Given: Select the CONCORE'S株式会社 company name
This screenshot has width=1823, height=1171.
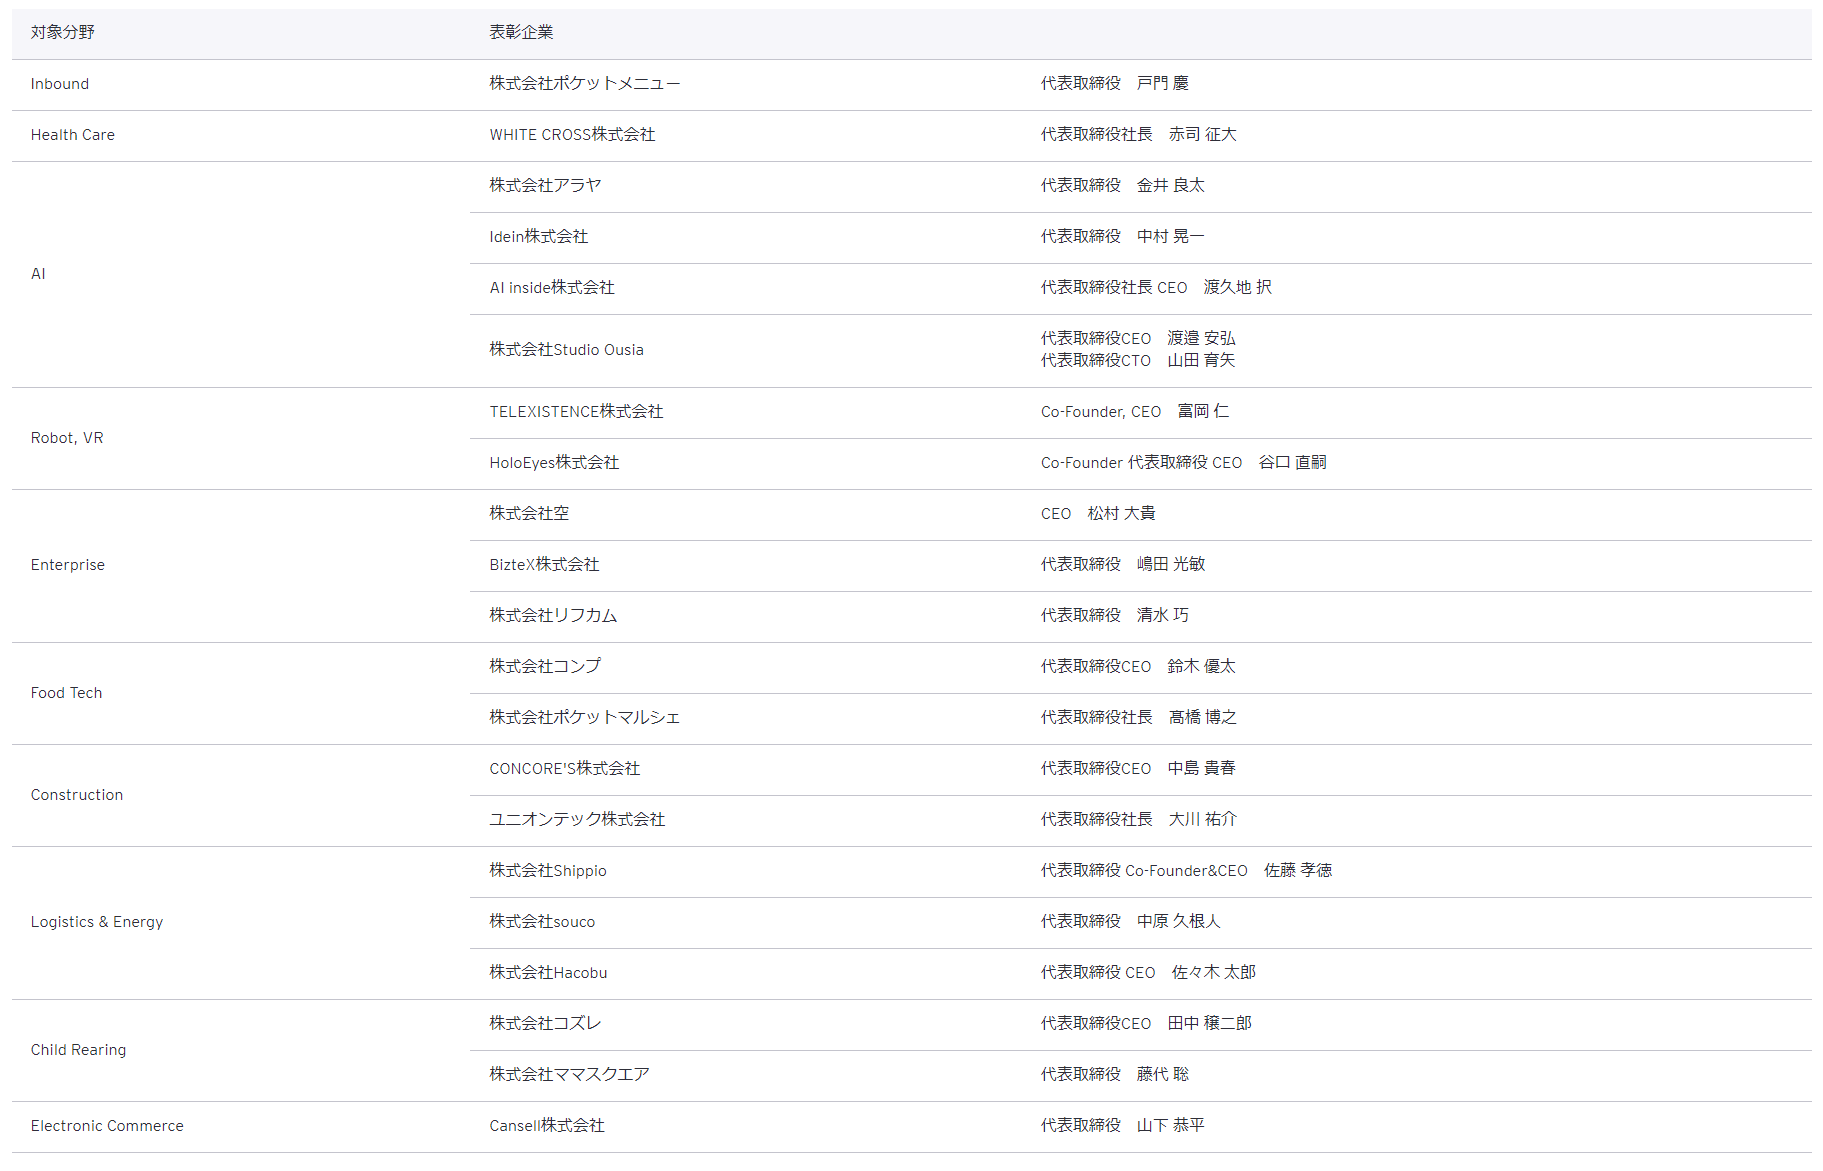Looking at the screenshot, I should [x=564, y=769].
